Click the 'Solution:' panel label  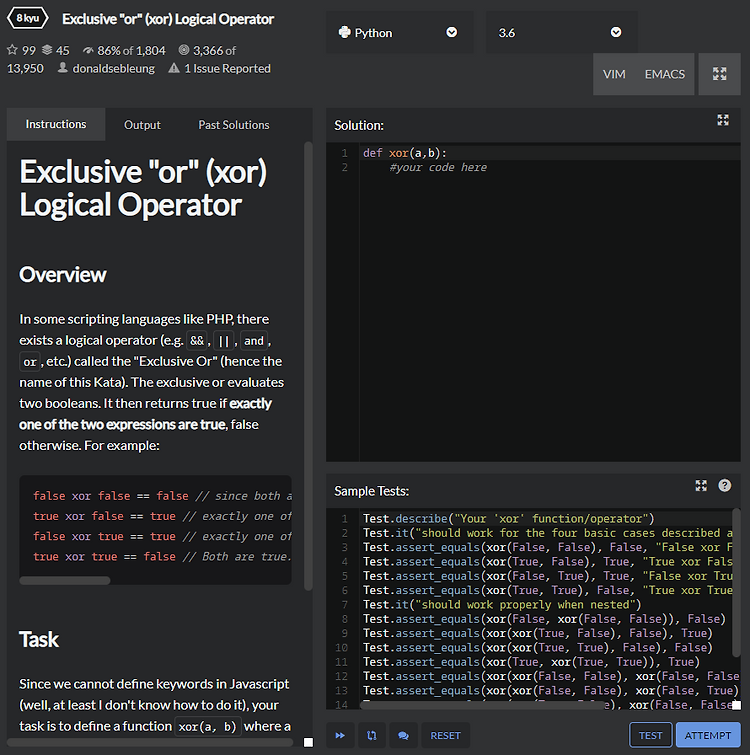pyautogui.click(x=359, y=126)
